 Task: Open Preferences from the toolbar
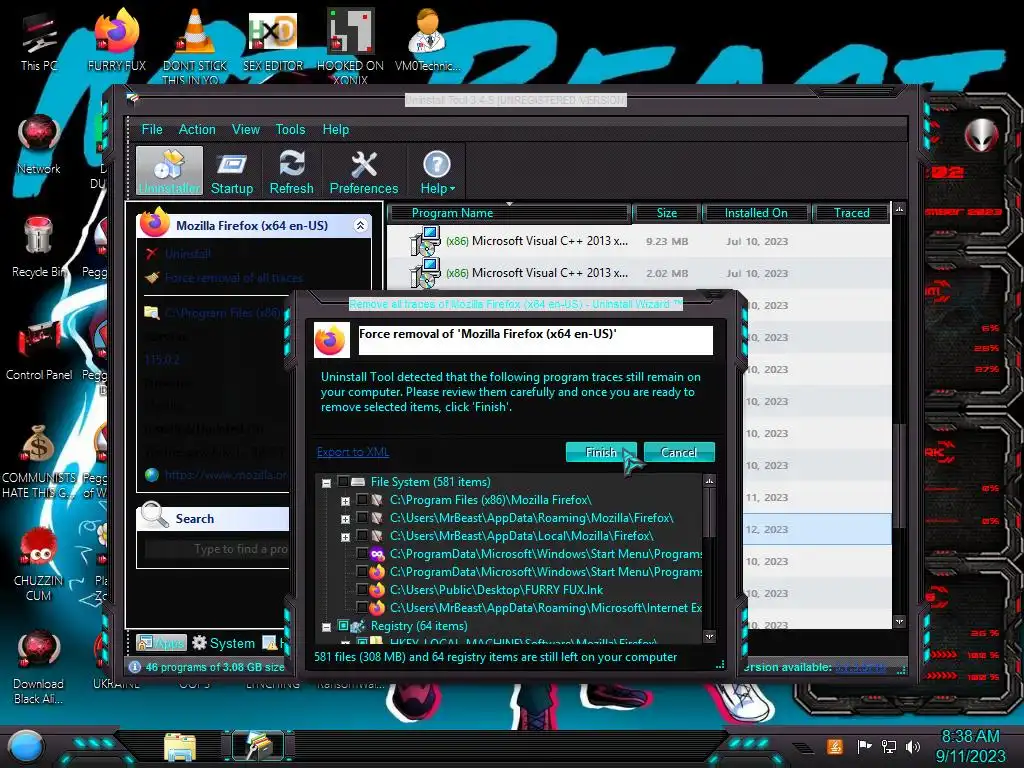364,172
